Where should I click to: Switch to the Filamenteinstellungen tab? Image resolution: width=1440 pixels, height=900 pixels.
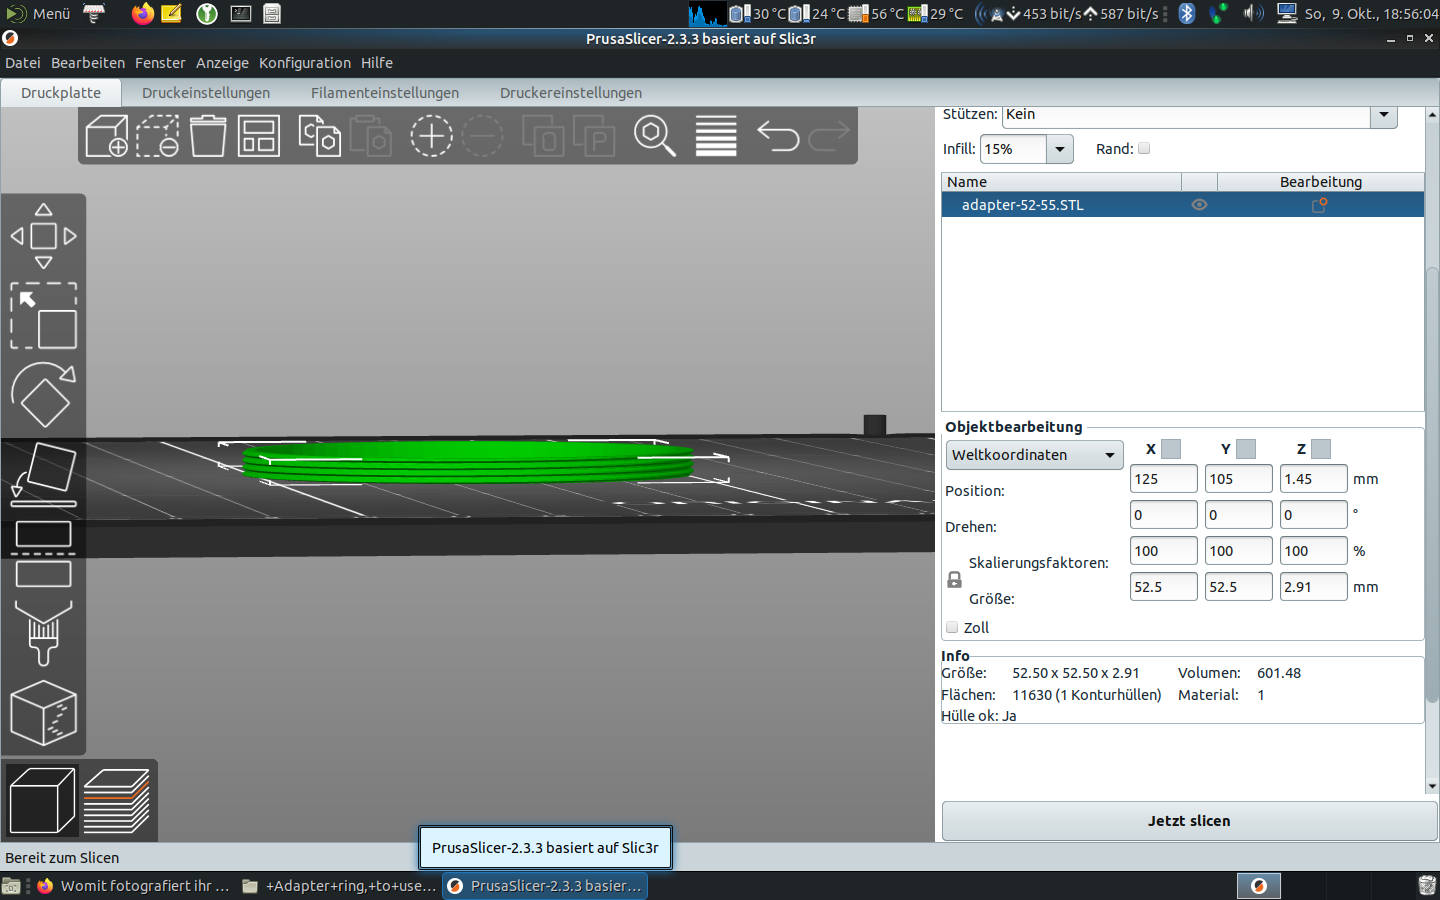pyautogui.click(x=384, y=93)
